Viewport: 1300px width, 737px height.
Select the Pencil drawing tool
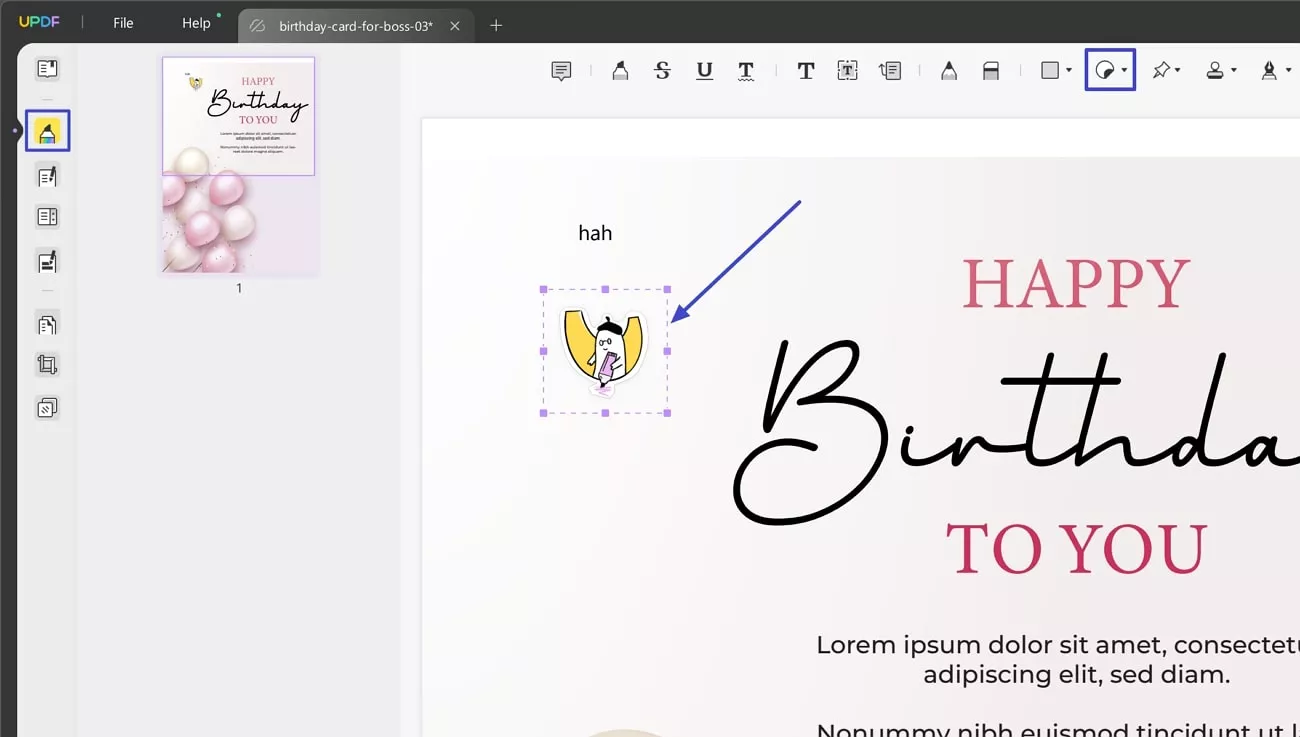[948, 70]
